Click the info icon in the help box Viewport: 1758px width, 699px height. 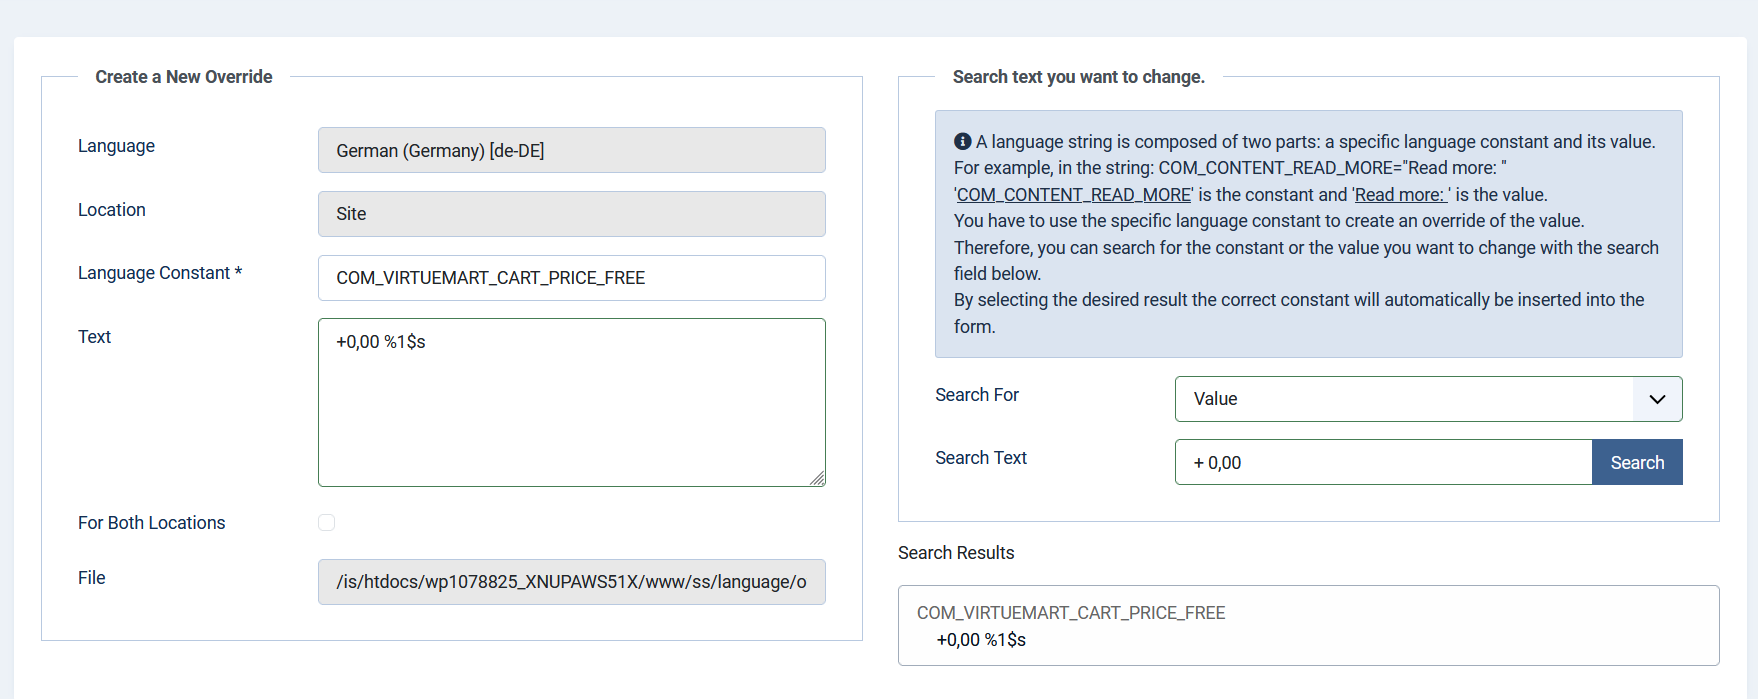coord(962,142)
